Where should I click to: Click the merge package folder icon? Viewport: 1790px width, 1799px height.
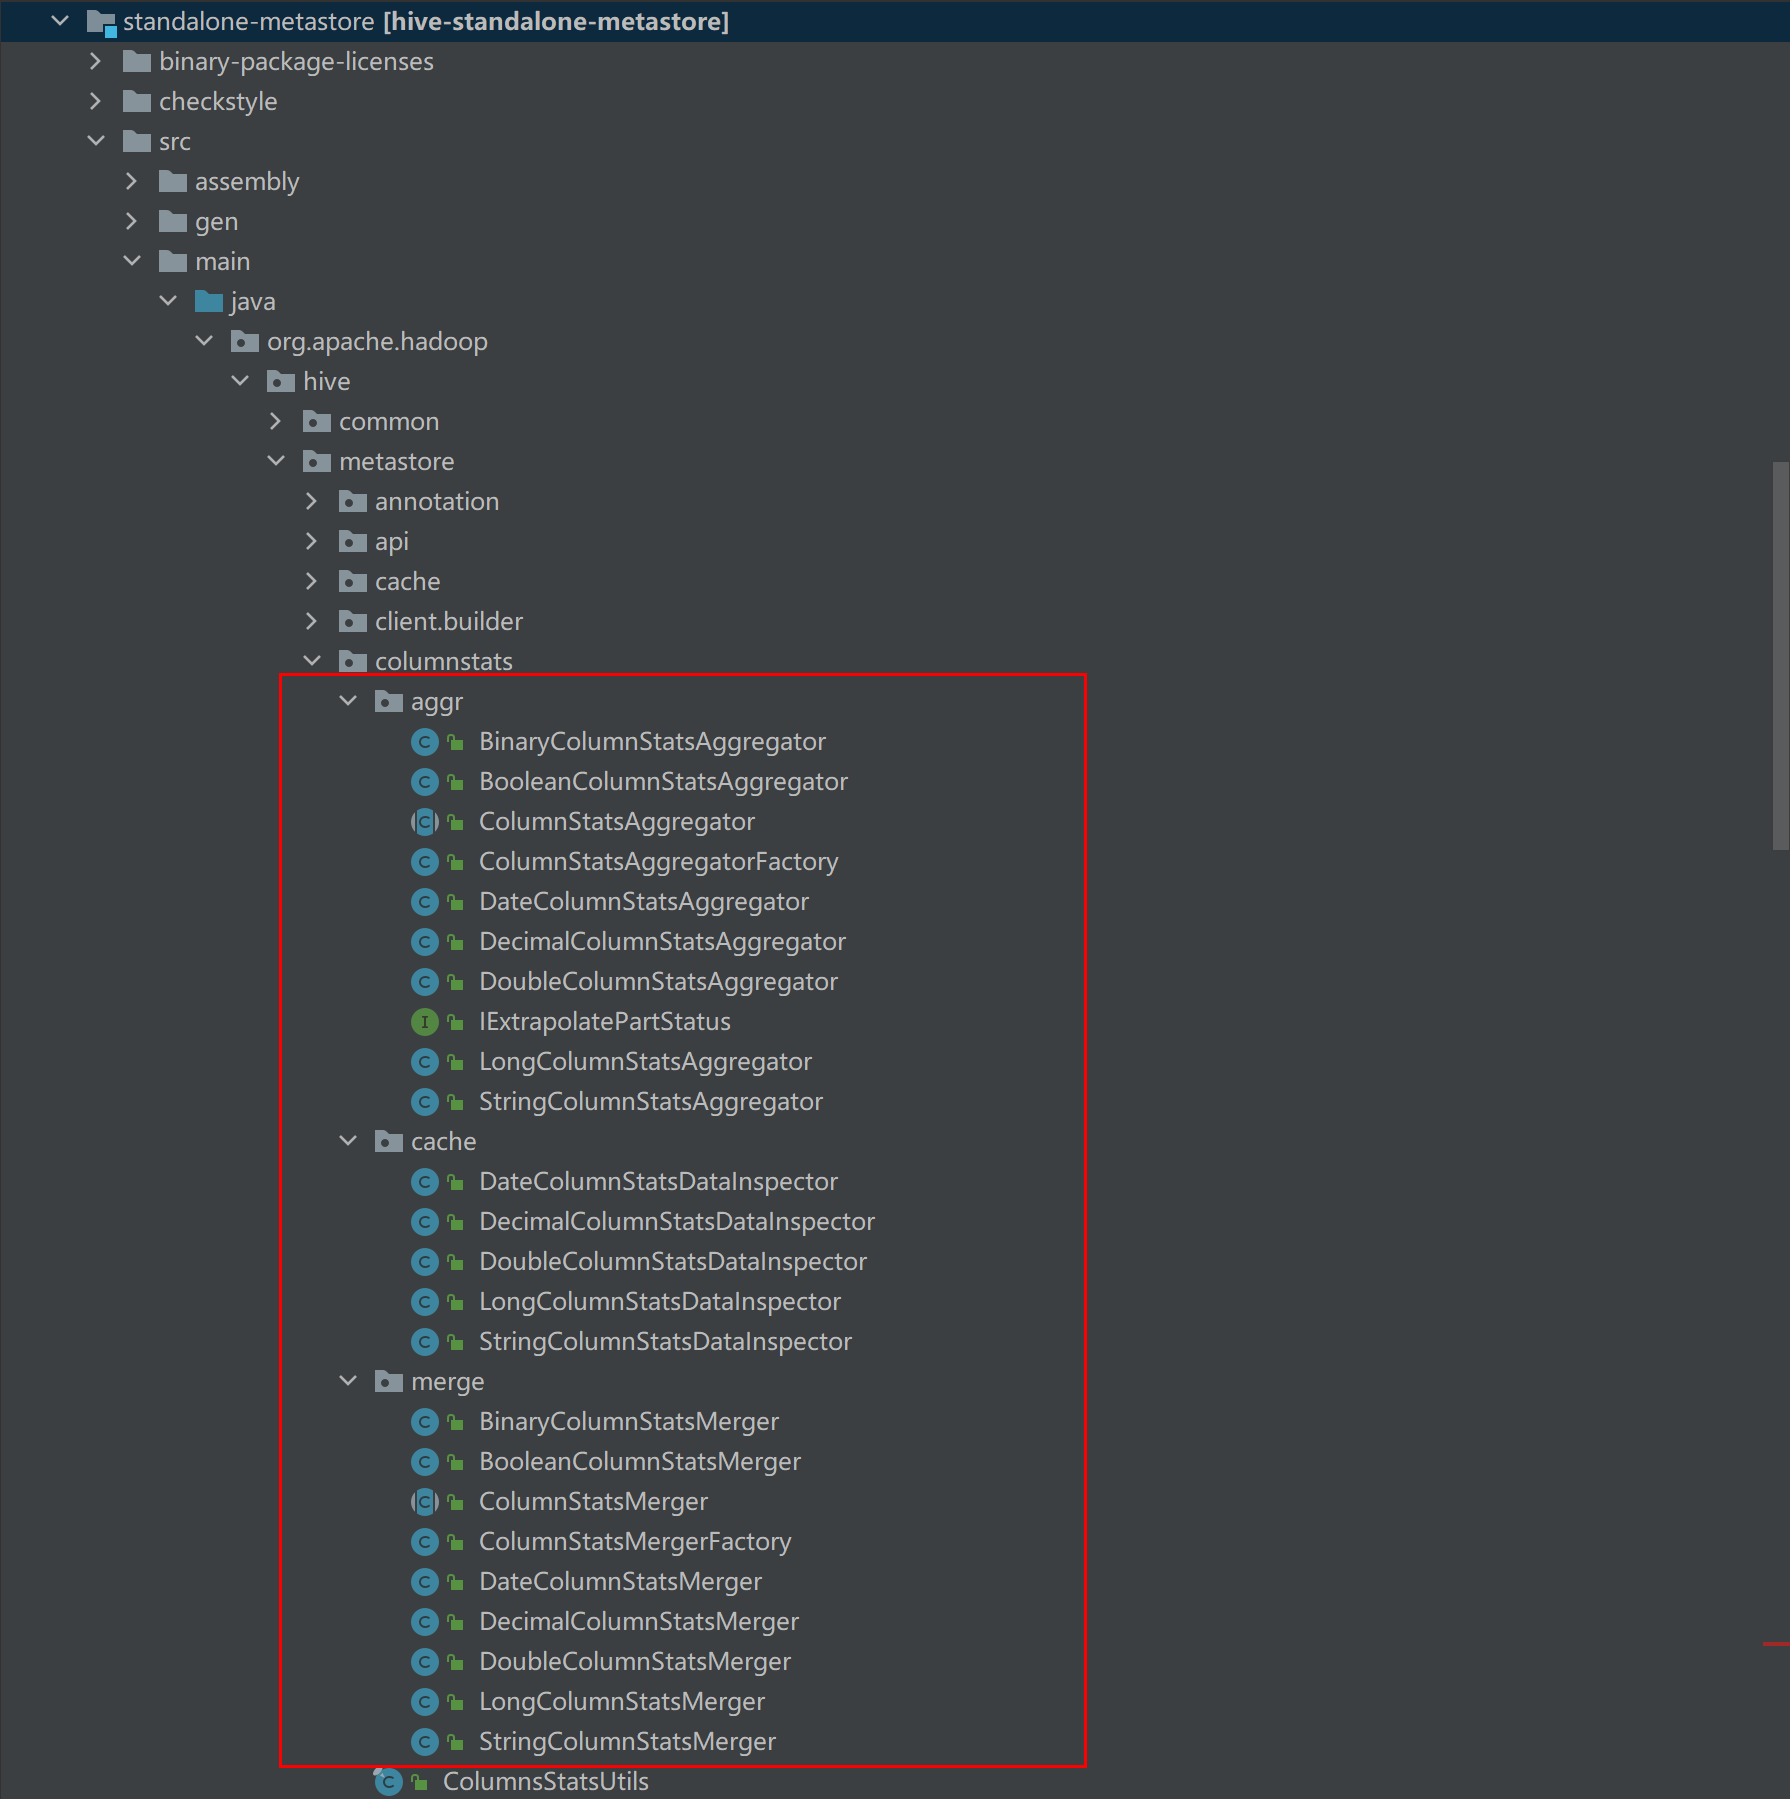click(x=389, y=1382)
